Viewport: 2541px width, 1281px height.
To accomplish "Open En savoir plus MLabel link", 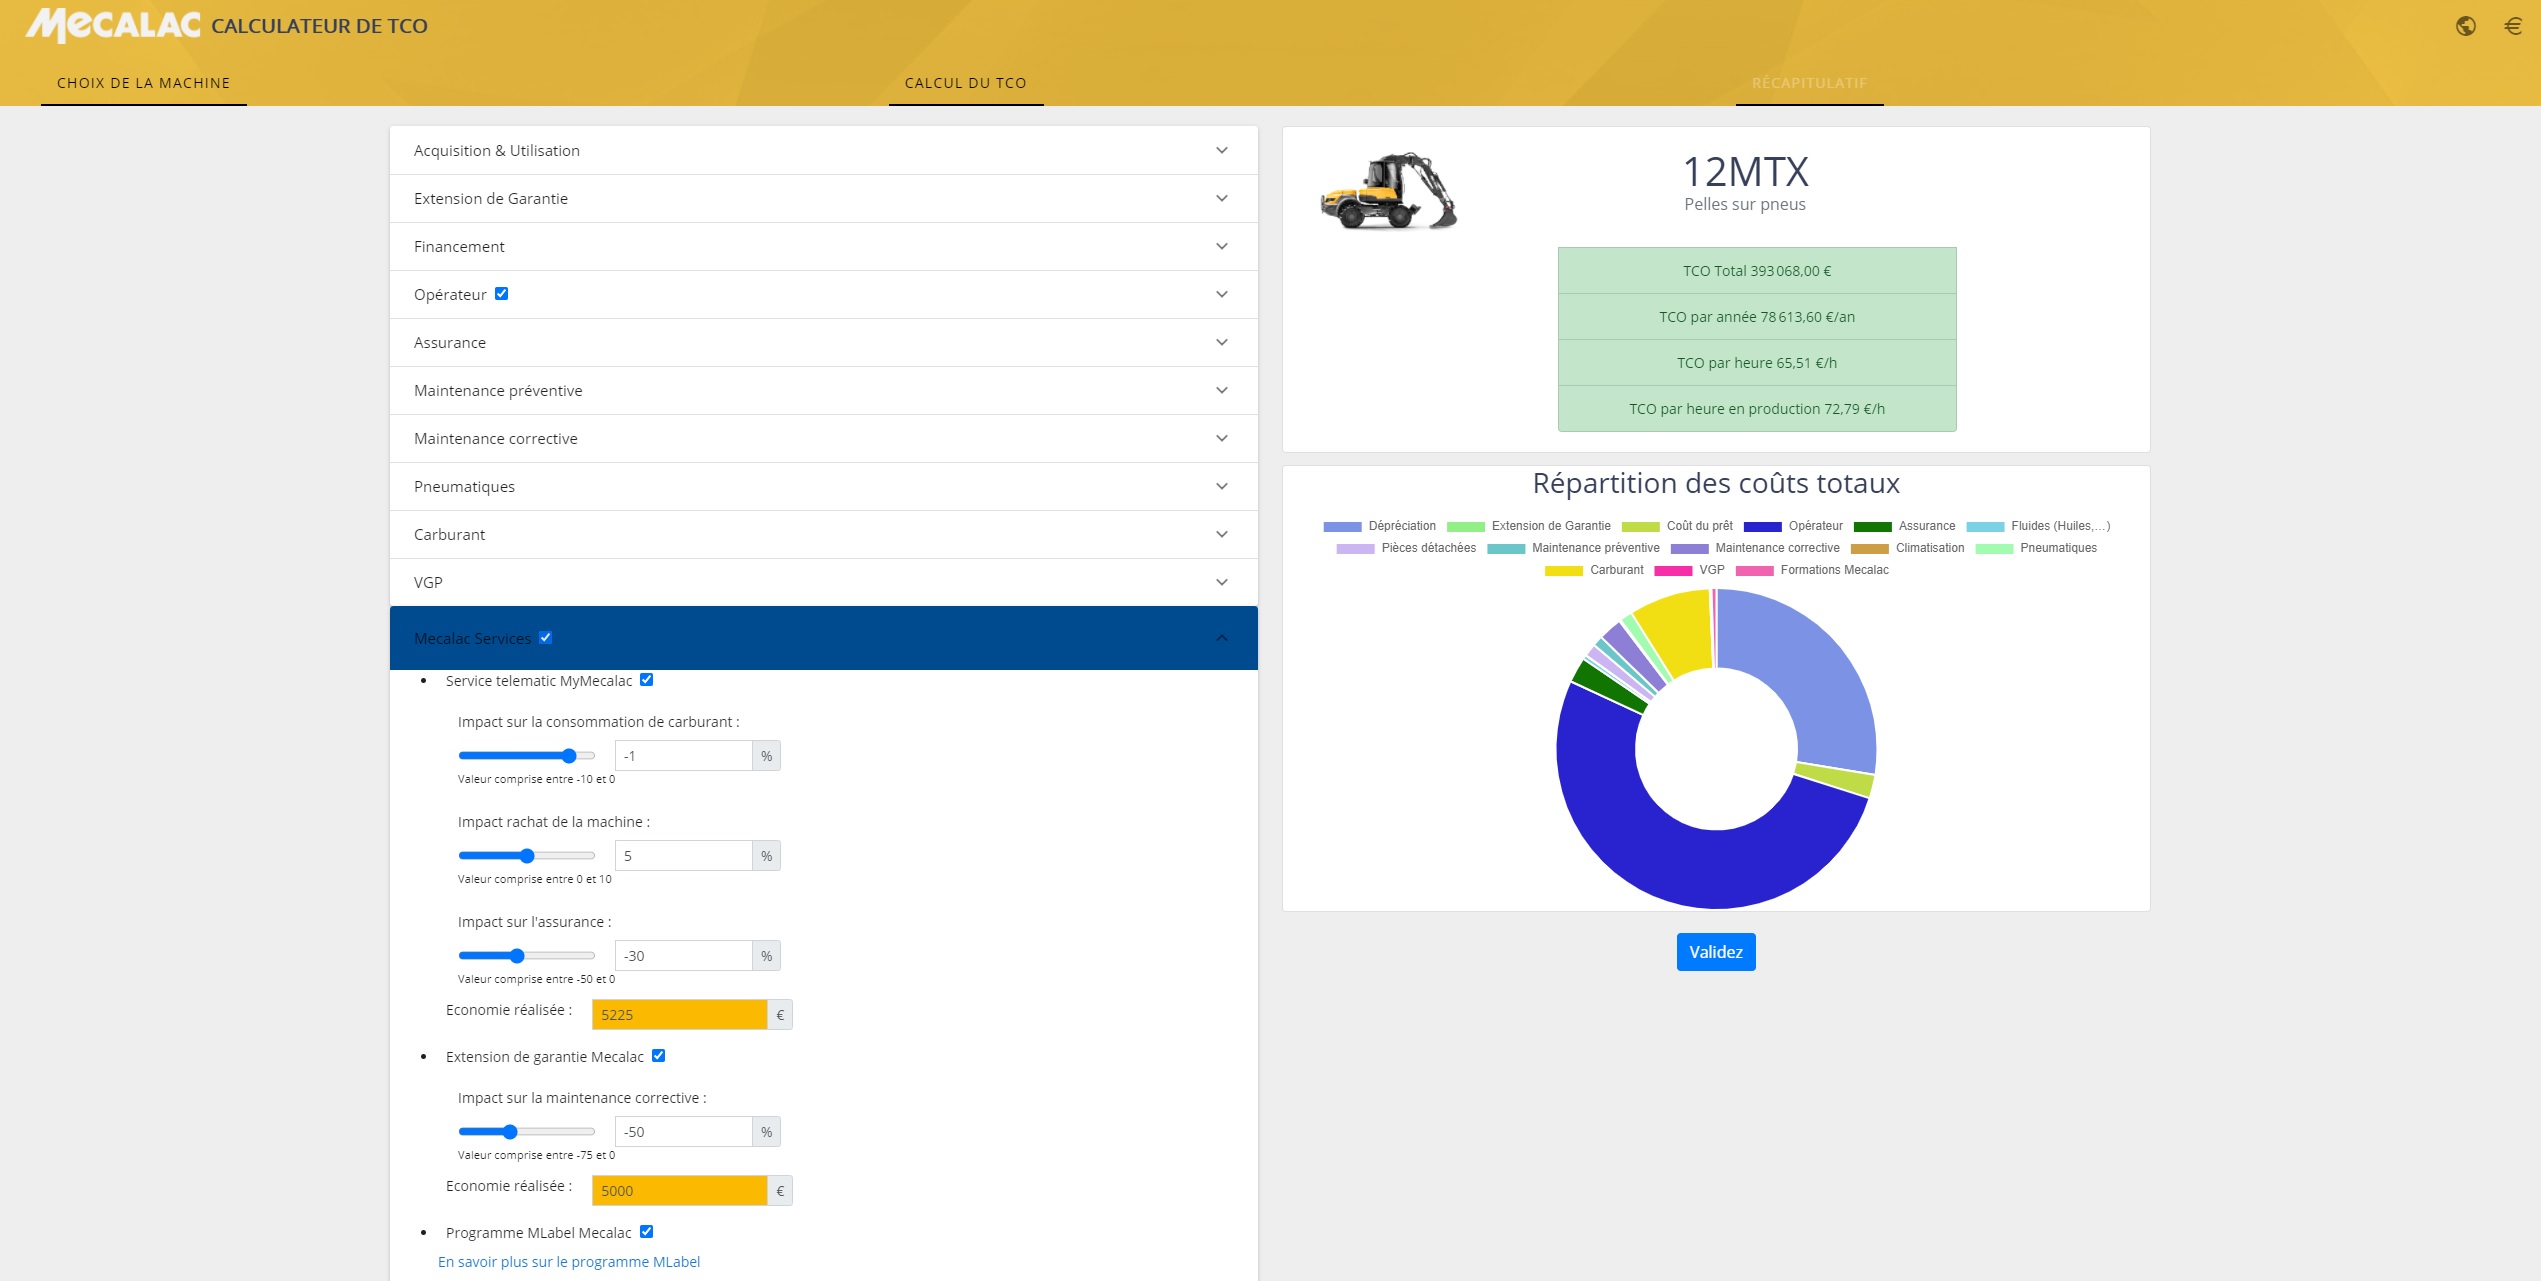I will (569, 1262).
